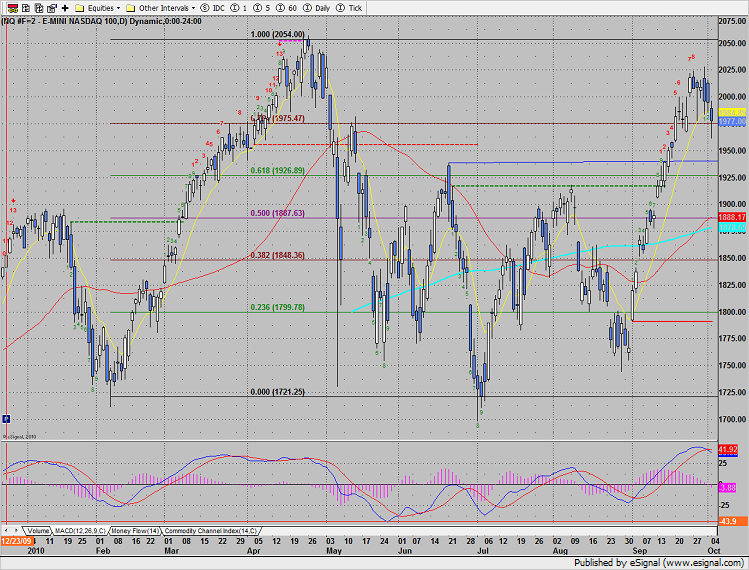Open the Commodity Channel Index(14,C) tab

pos(211,531)
